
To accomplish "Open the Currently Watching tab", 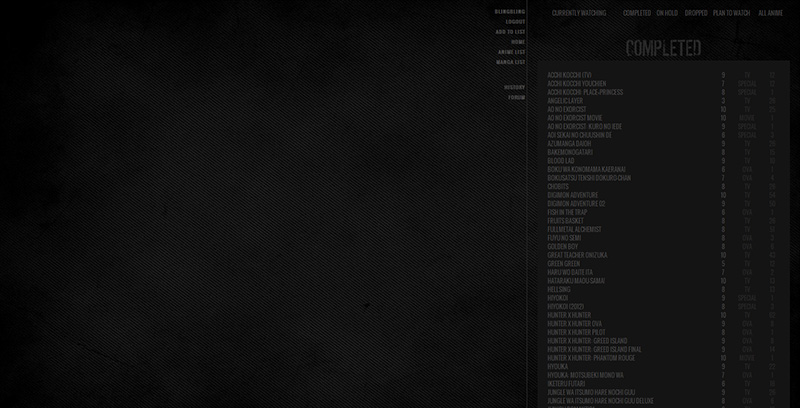I will click(579, 13).
